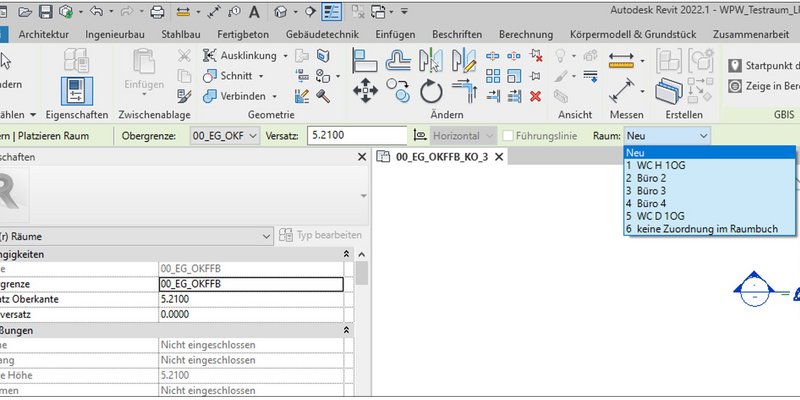Click the Versatz field showing 5.2100
The height and width of the screenshot is (400, 800).
[357, 136]
